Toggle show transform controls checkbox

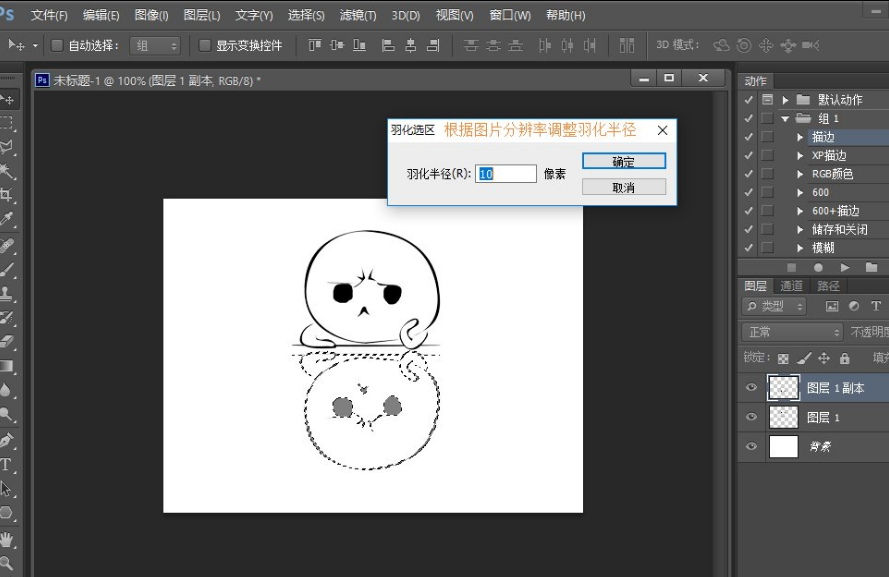(x=205, y=46)
